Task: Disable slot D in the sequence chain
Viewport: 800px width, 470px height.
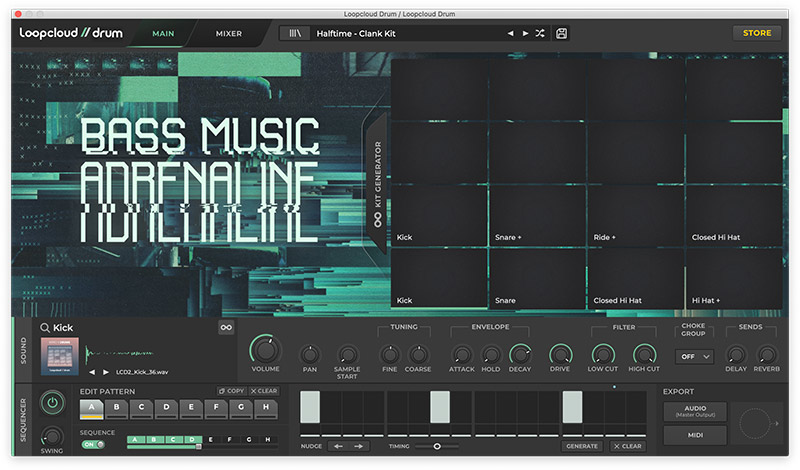Action: coord(192,440)
